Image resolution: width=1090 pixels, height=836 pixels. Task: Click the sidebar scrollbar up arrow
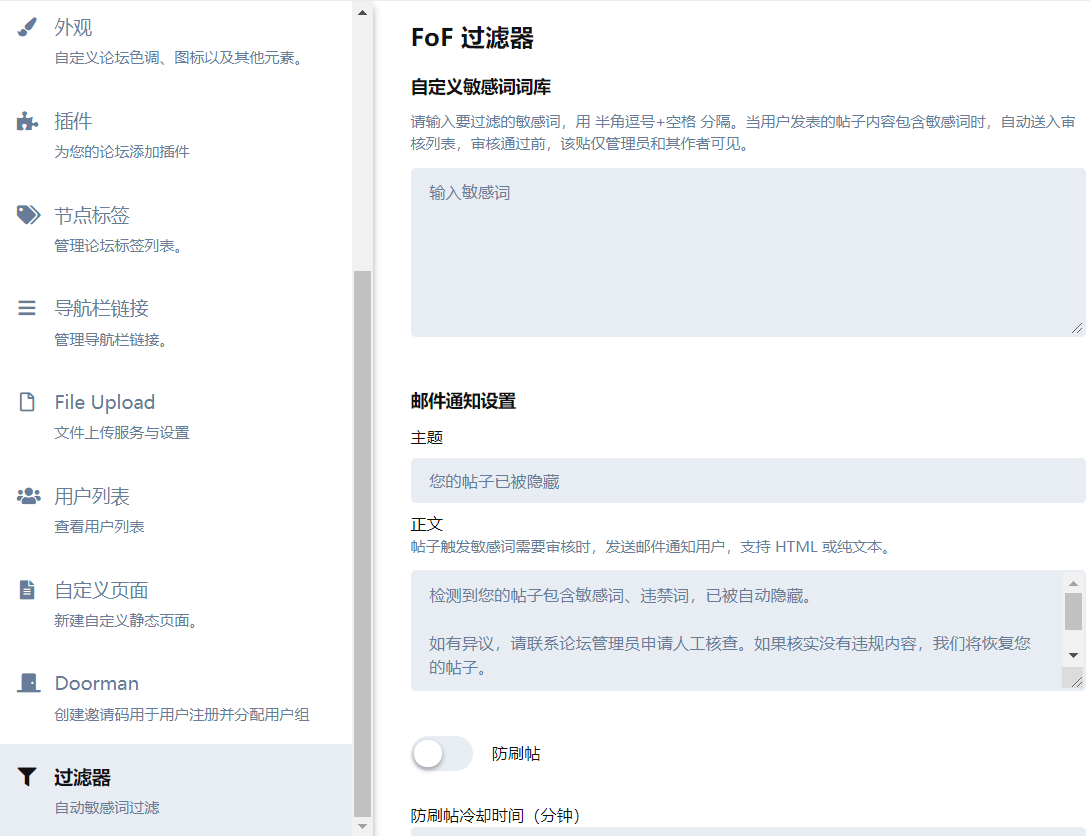[x=363, y=11]
